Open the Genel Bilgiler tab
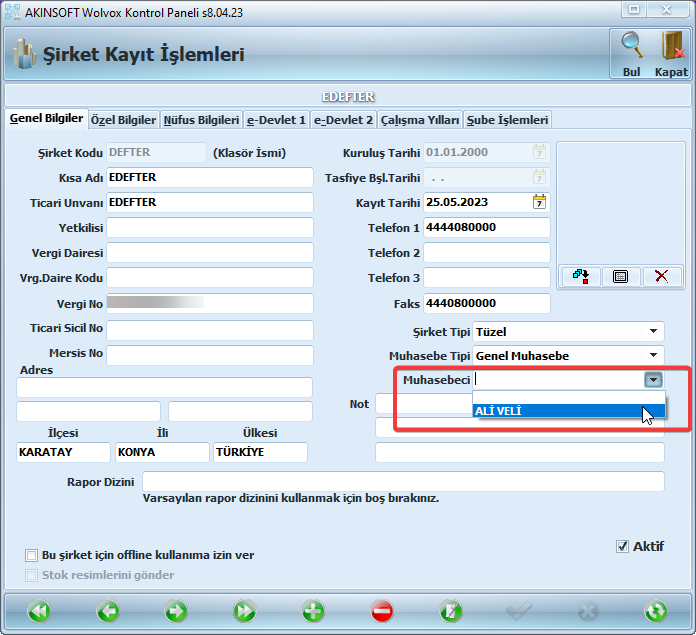 pyautogui.click(x=46, y=118)
